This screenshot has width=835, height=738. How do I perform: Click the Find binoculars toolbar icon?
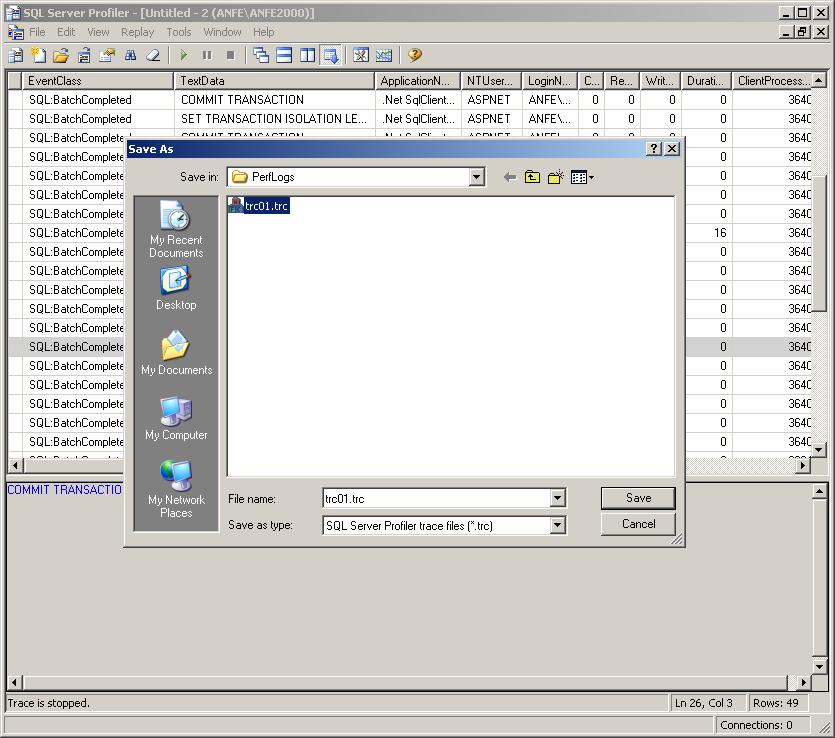coord(130,56)
